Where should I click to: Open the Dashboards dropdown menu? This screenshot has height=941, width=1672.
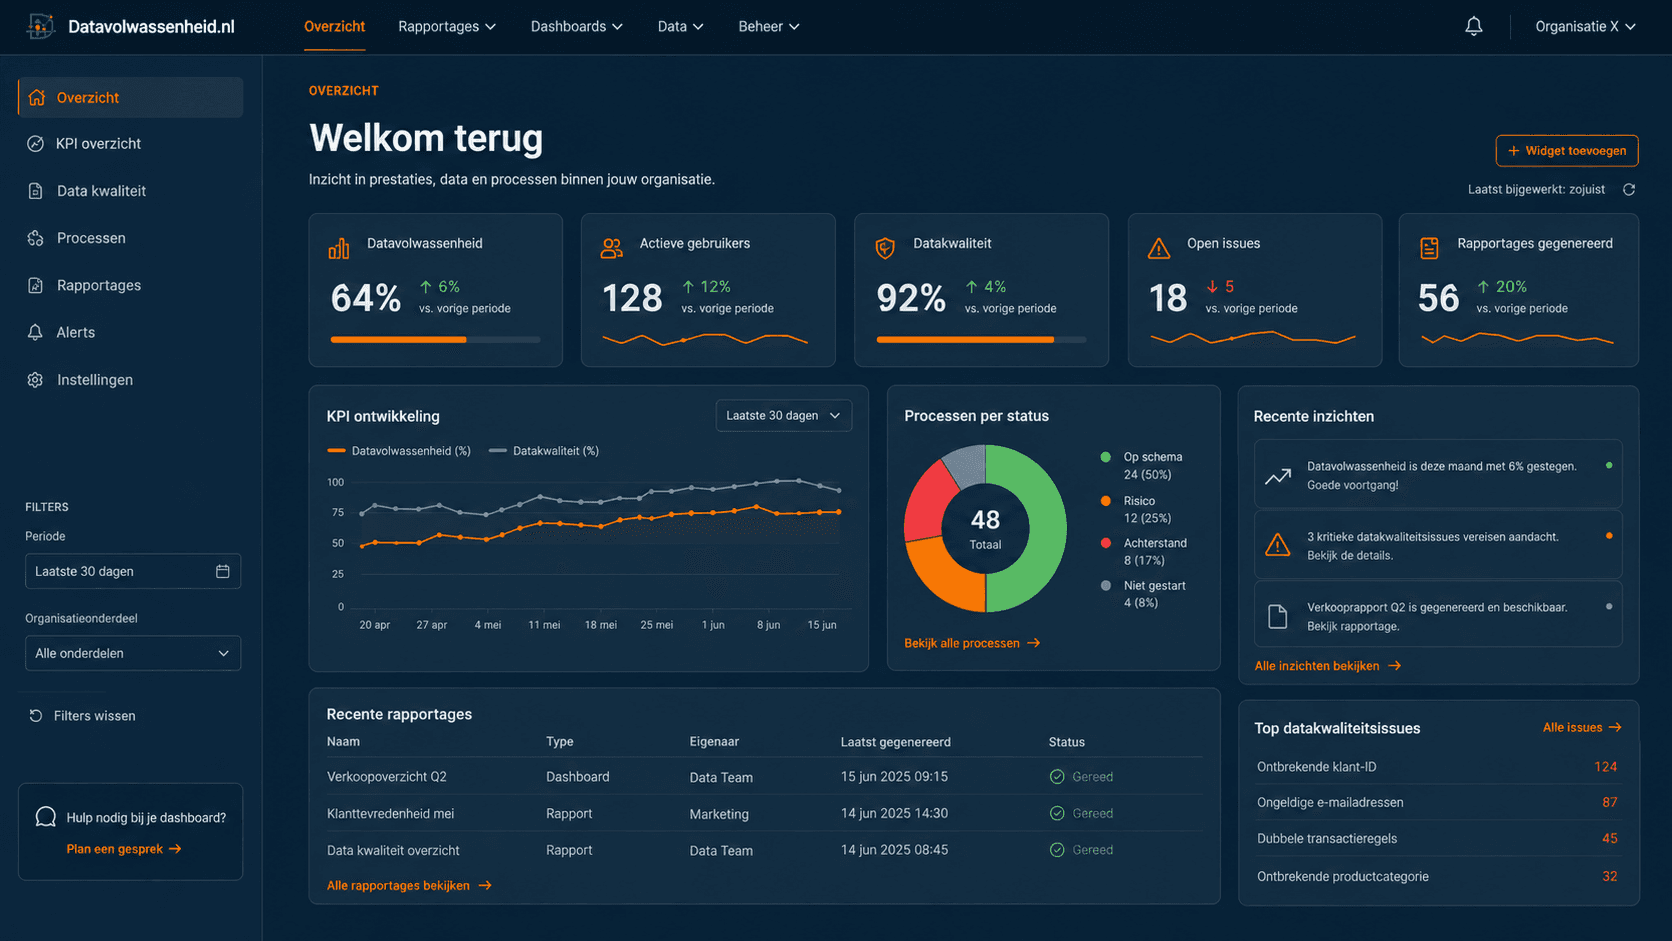point(577,26)
